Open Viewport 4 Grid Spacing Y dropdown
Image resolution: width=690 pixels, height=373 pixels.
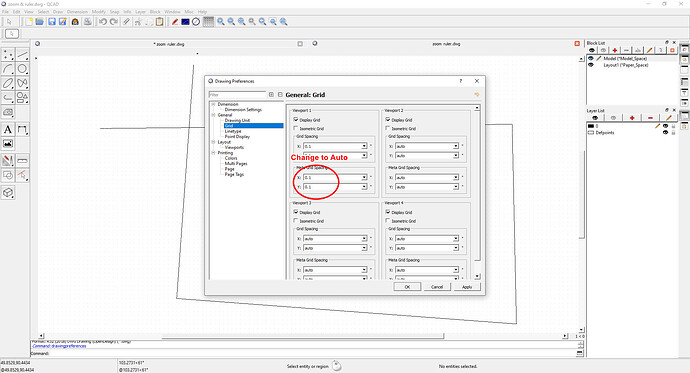click(456, 248)
